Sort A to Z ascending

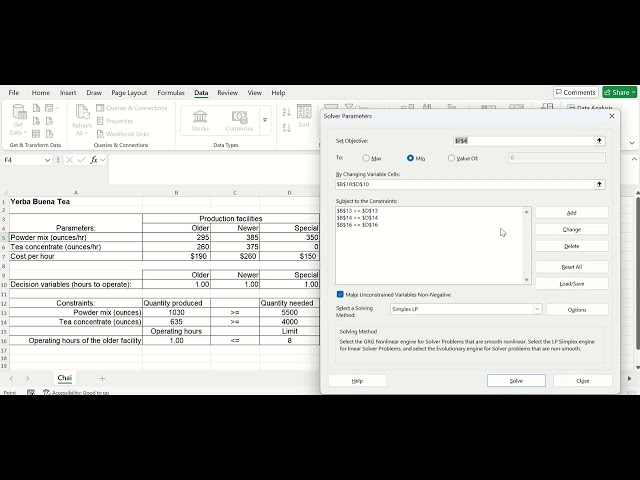point(287,112)
